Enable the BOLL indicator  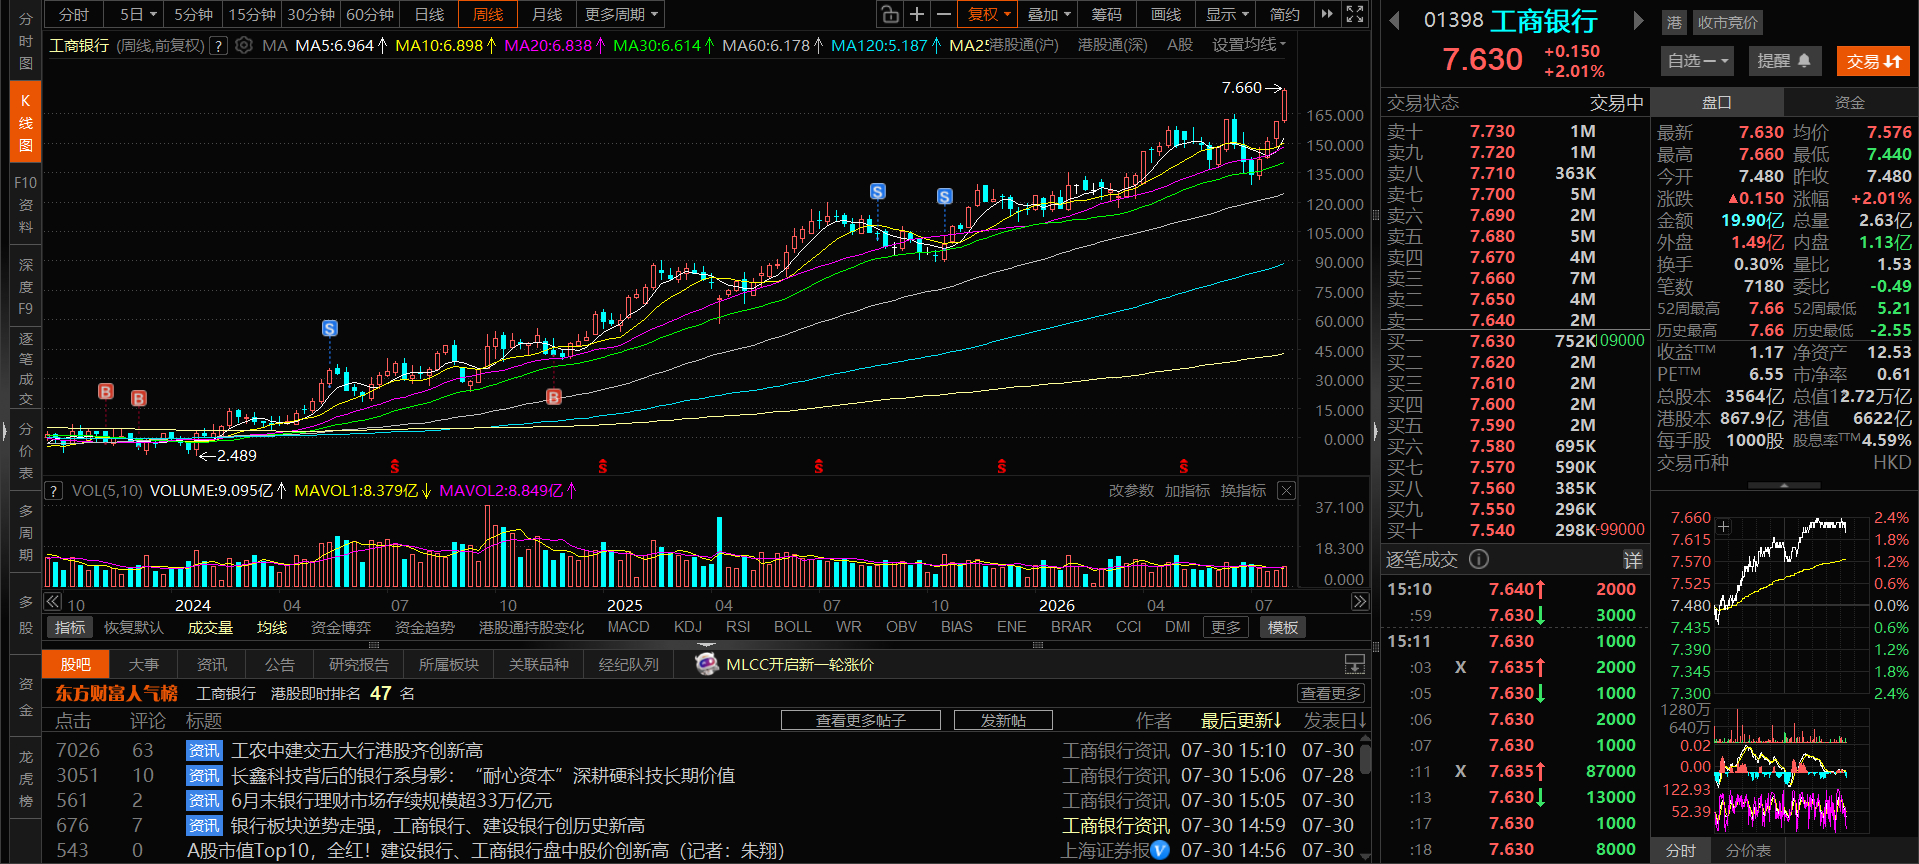coord(793,627)
